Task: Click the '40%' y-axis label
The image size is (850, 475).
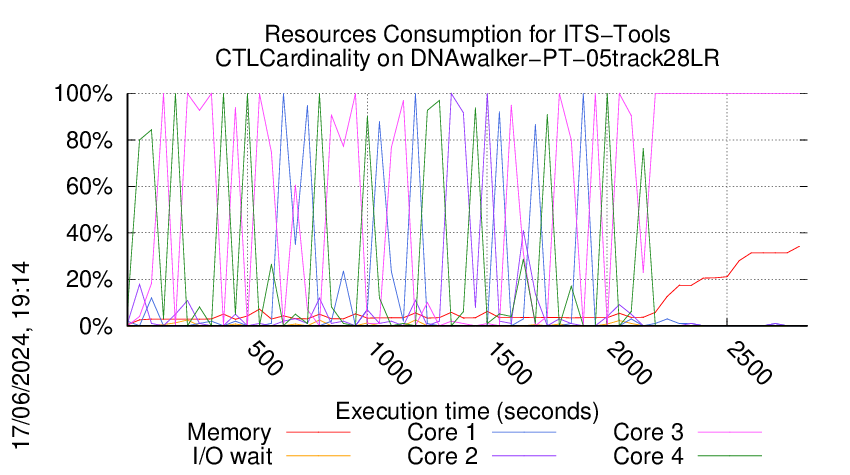Action: coord(89,234)
